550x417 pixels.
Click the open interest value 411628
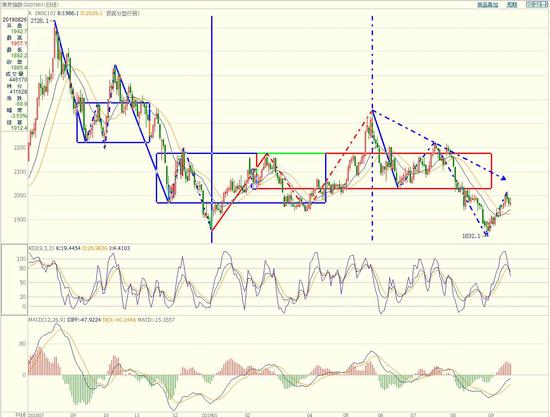[x=20, y=92]
